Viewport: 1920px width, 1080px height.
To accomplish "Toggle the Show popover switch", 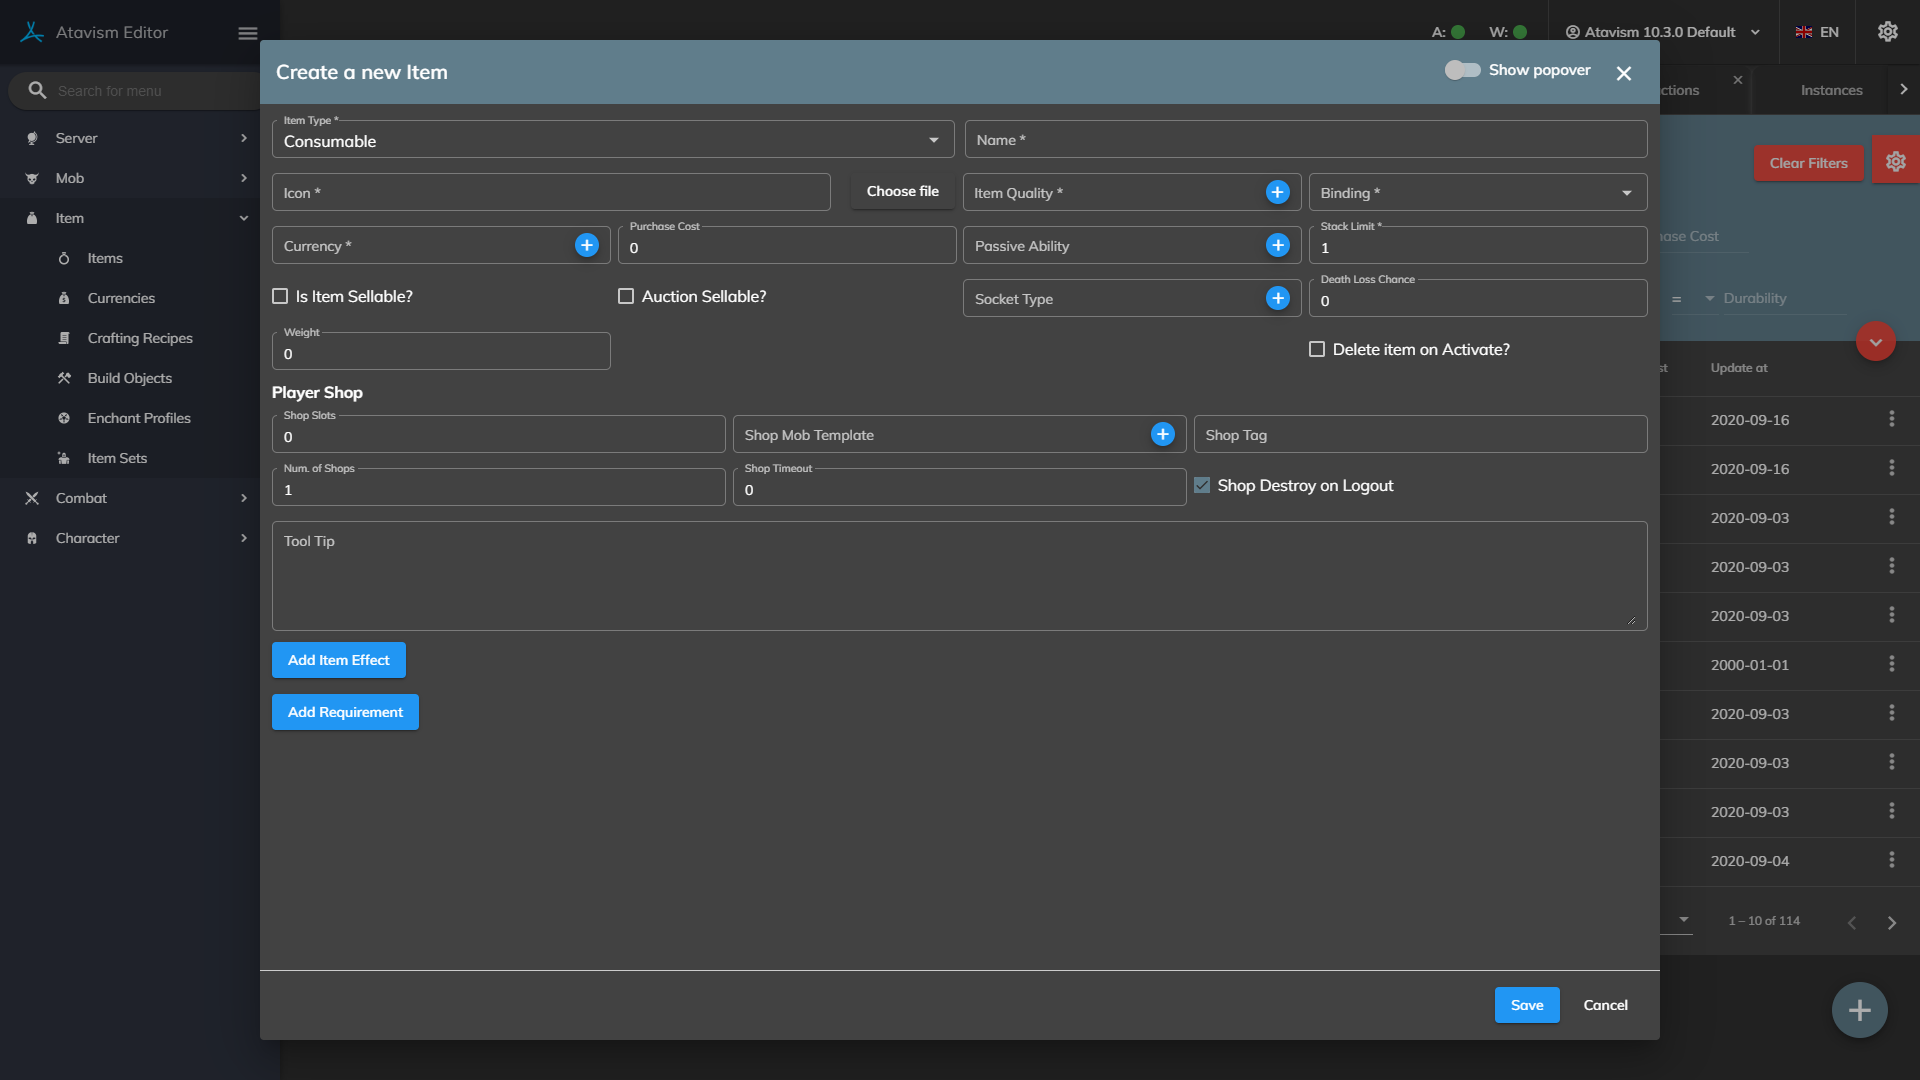I will pyautogui.click(x=1462, y=71).
